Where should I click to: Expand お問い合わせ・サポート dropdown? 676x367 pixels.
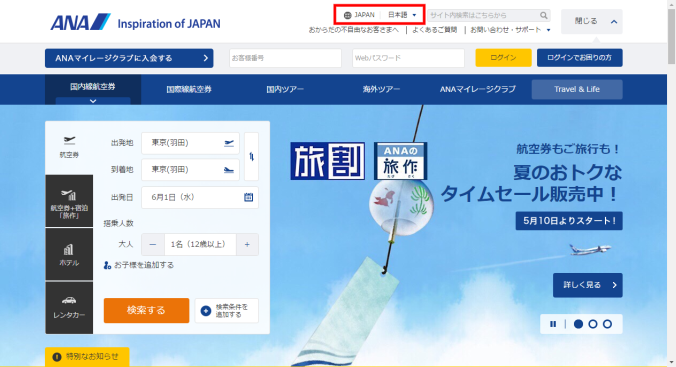pos(510,30)
